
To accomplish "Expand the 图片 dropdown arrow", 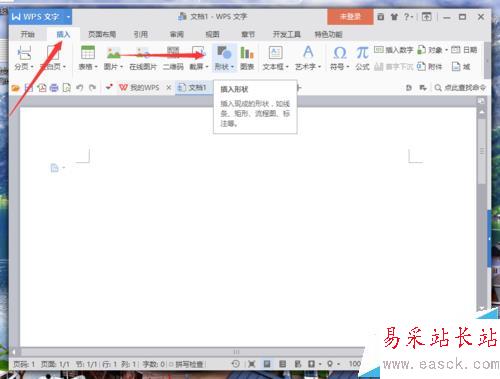I will 121,67.
